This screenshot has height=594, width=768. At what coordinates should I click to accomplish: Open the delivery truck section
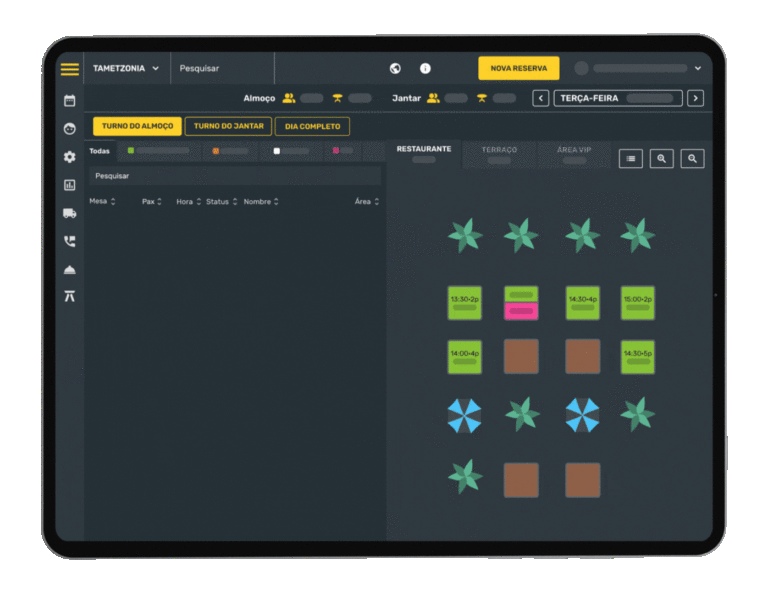click(x=69, y=213)
